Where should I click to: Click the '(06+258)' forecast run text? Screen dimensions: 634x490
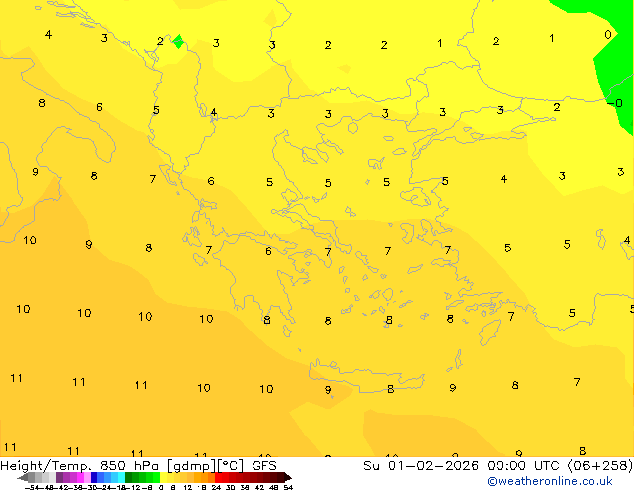(x=600, y=466)
